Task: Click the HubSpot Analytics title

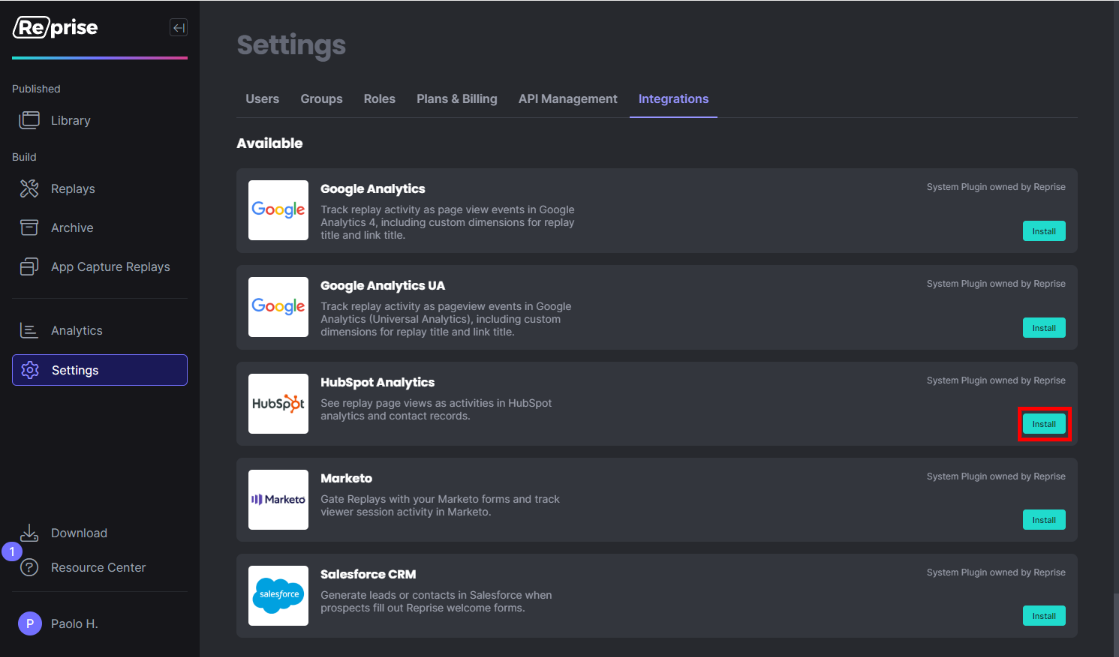Action: (x=378, y=383)
